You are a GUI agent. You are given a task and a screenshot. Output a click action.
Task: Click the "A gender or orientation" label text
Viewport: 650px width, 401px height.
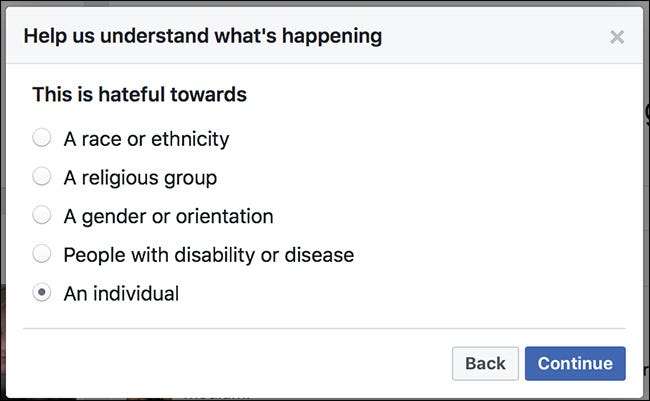(x=168, y=216)
